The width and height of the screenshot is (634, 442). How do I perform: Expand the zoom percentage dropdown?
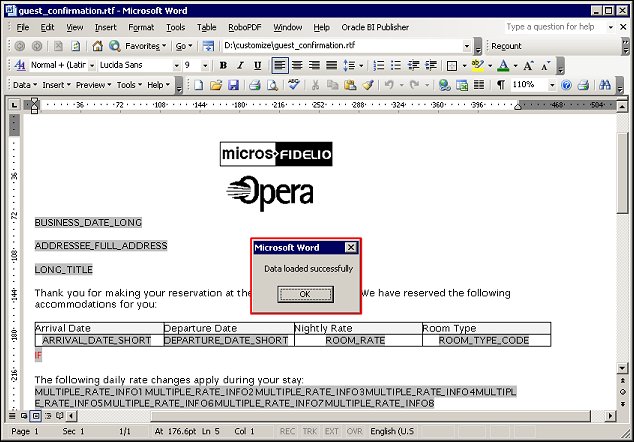coord(550,85)
